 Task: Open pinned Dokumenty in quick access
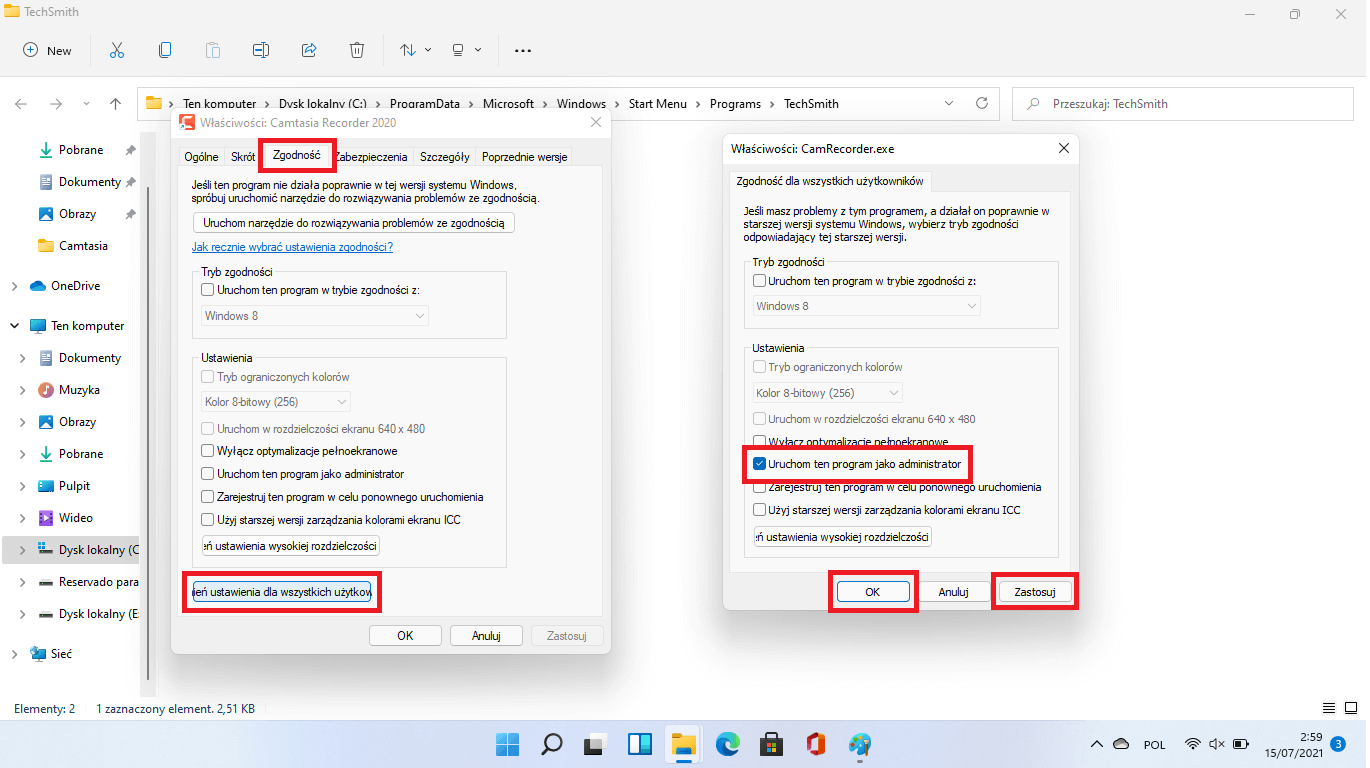click(x=89, y=182)
